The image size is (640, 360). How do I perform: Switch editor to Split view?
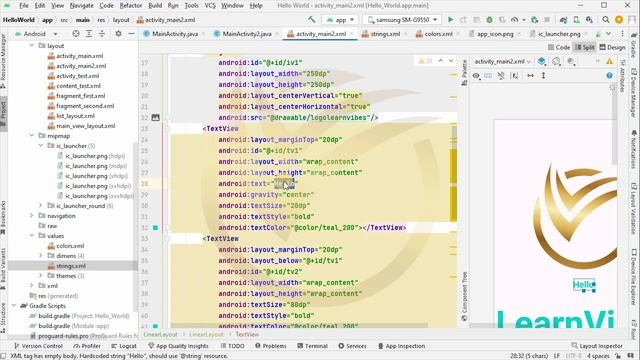pos(584,47)
